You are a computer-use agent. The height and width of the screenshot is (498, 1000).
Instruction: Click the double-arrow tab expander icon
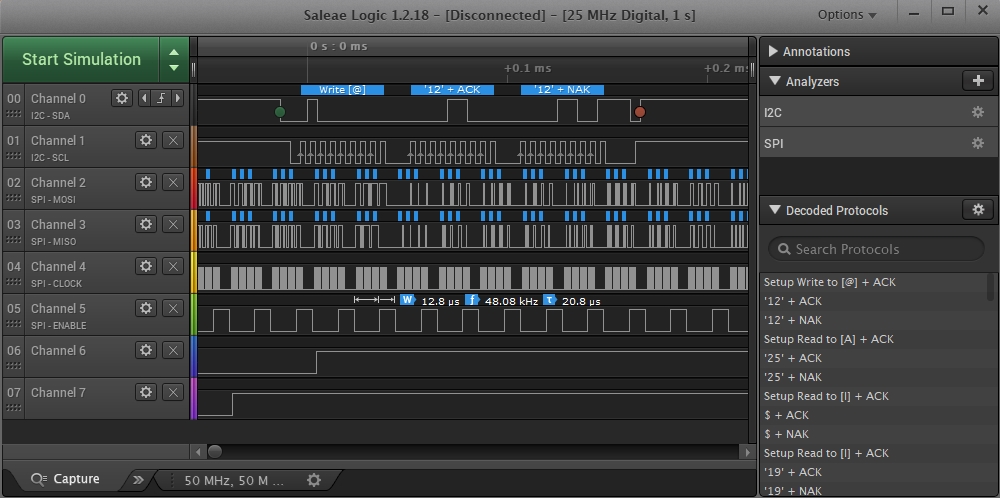(x=138, y=480)
